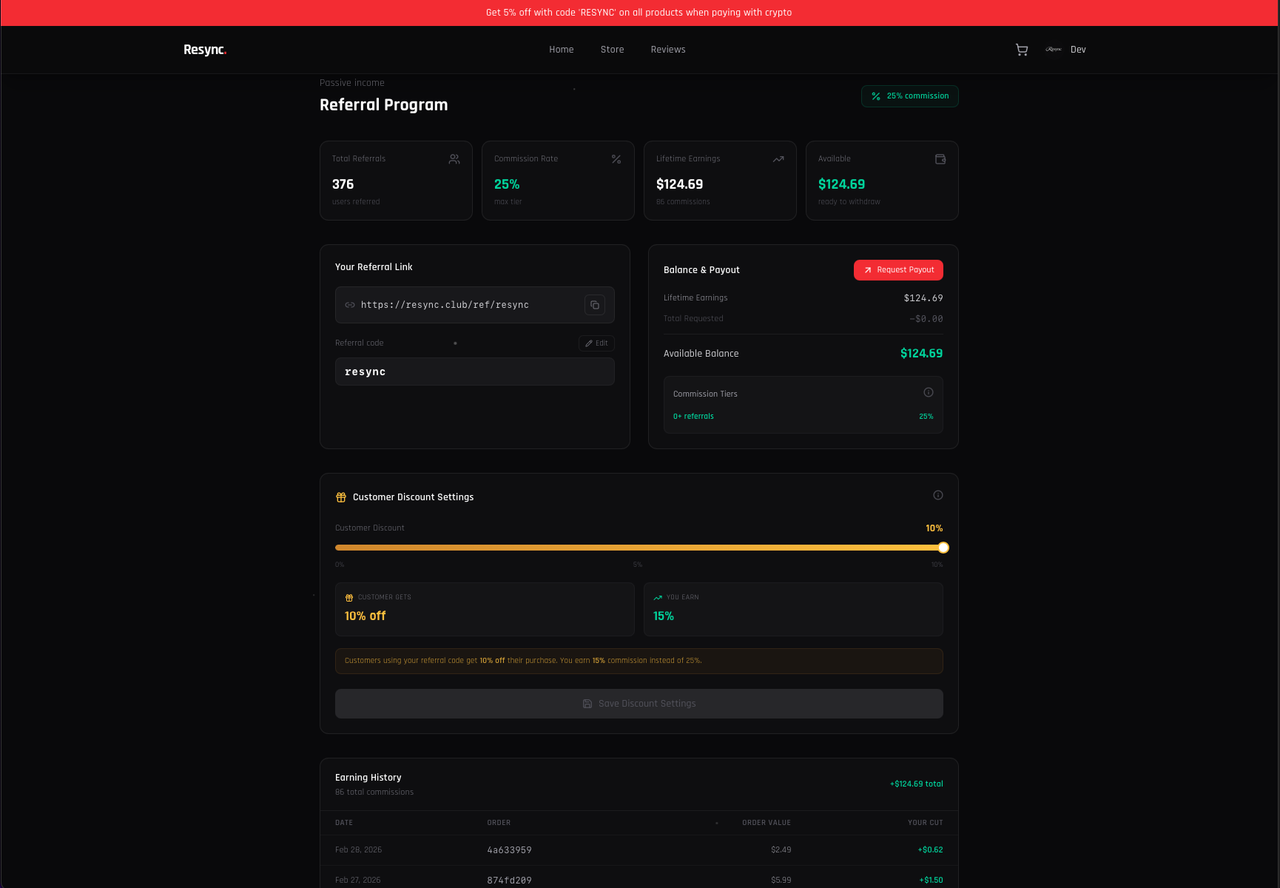This screenshot has height=888, width=1280.
Task: Click the customer discount slider handle
Action: tap(942, 547)
